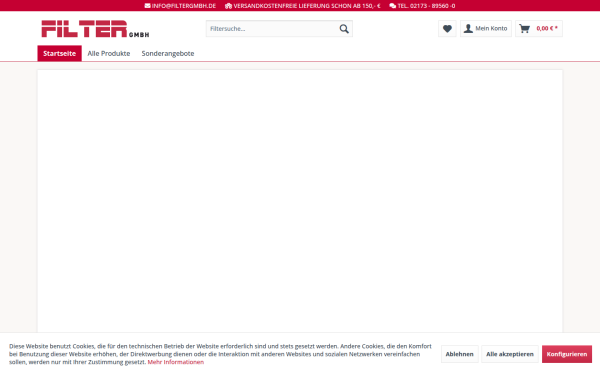Click the envelope icon in top bar
Viewport: 600px width, 375px height.
pyautogui.click(x=147, y=6)
